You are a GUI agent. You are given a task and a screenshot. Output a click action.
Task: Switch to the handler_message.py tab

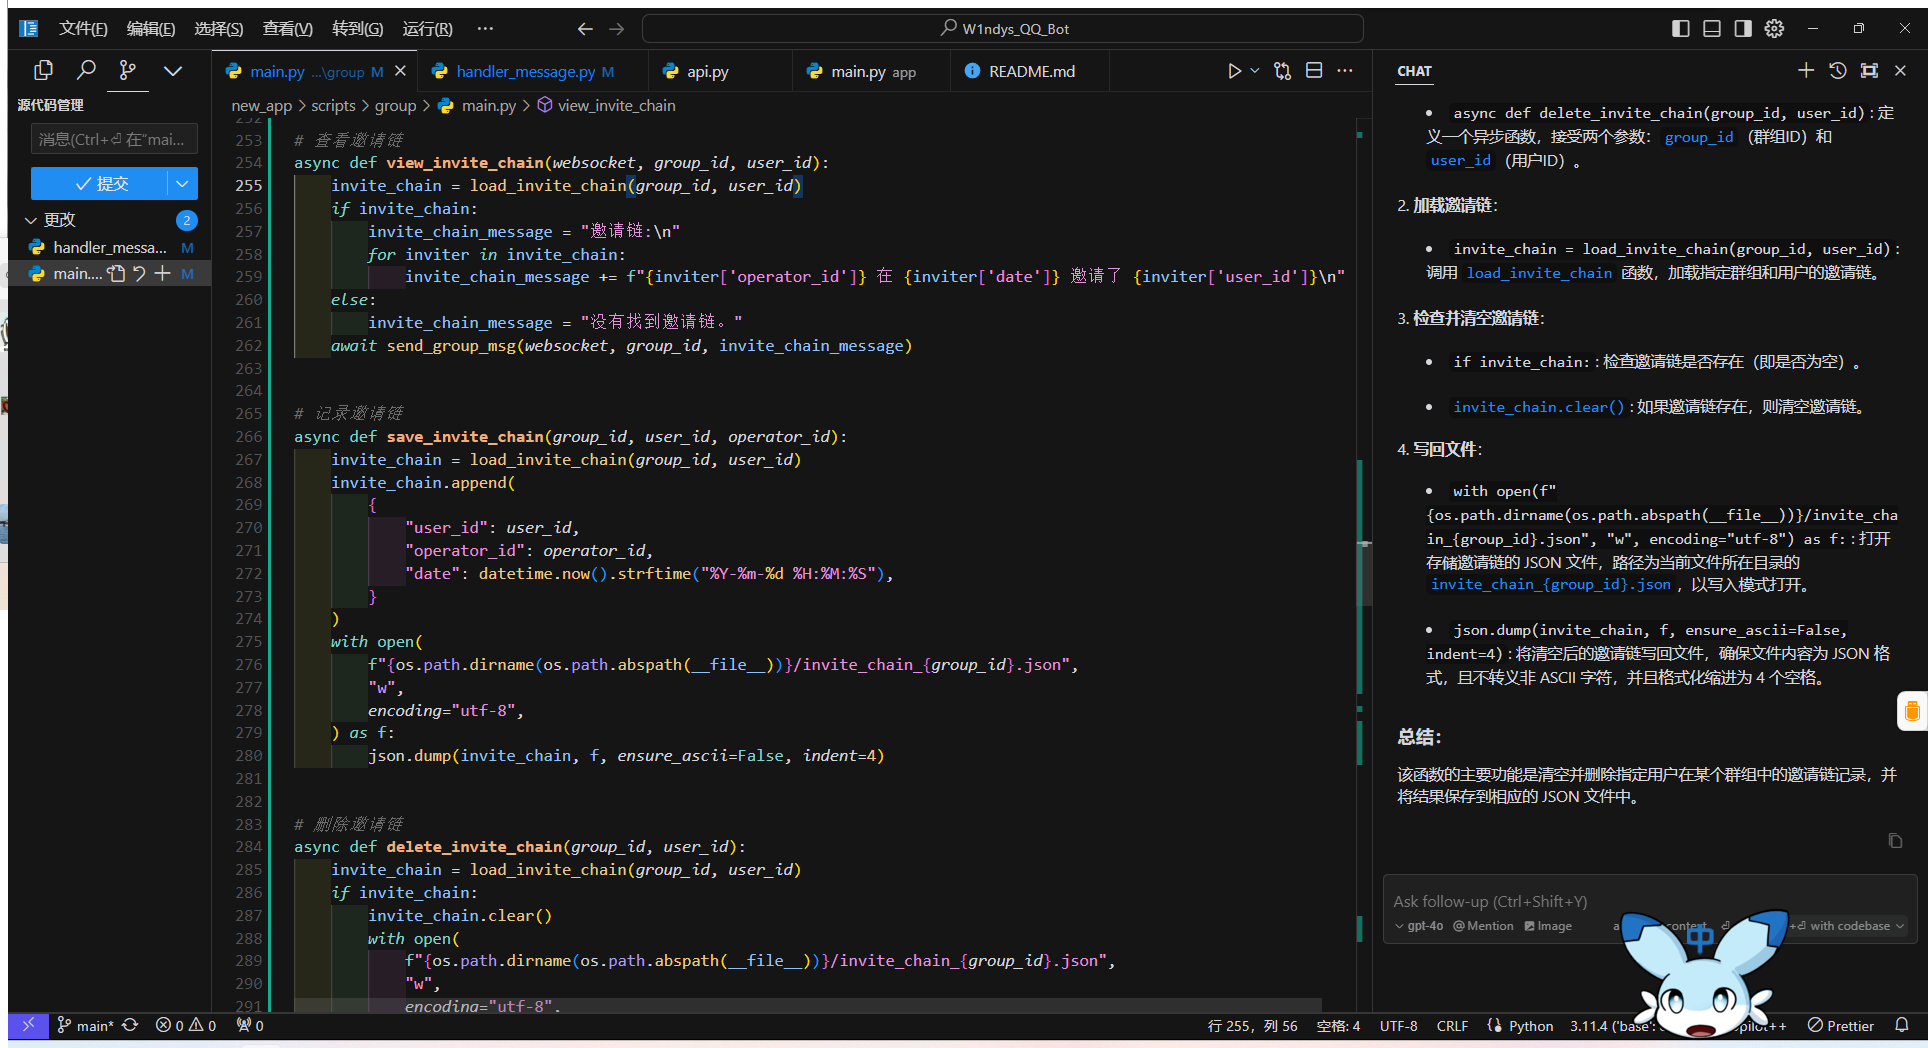[x=524, y=72]
